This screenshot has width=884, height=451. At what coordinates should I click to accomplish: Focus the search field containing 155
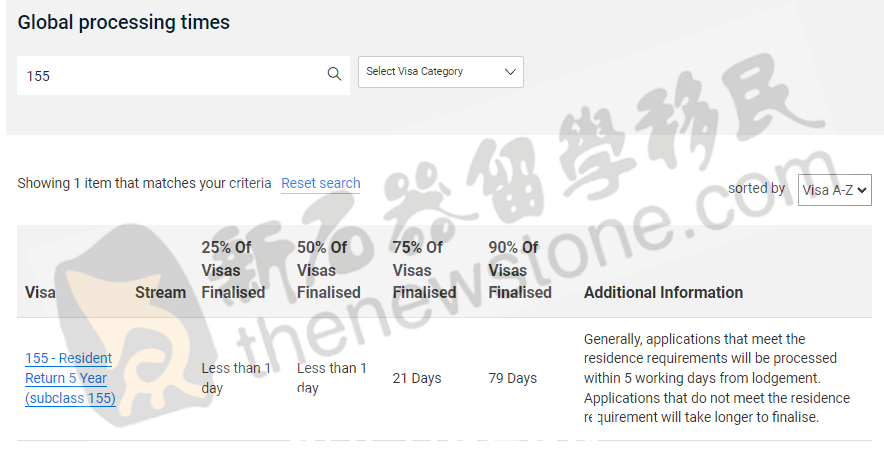(x=183, y=76)
